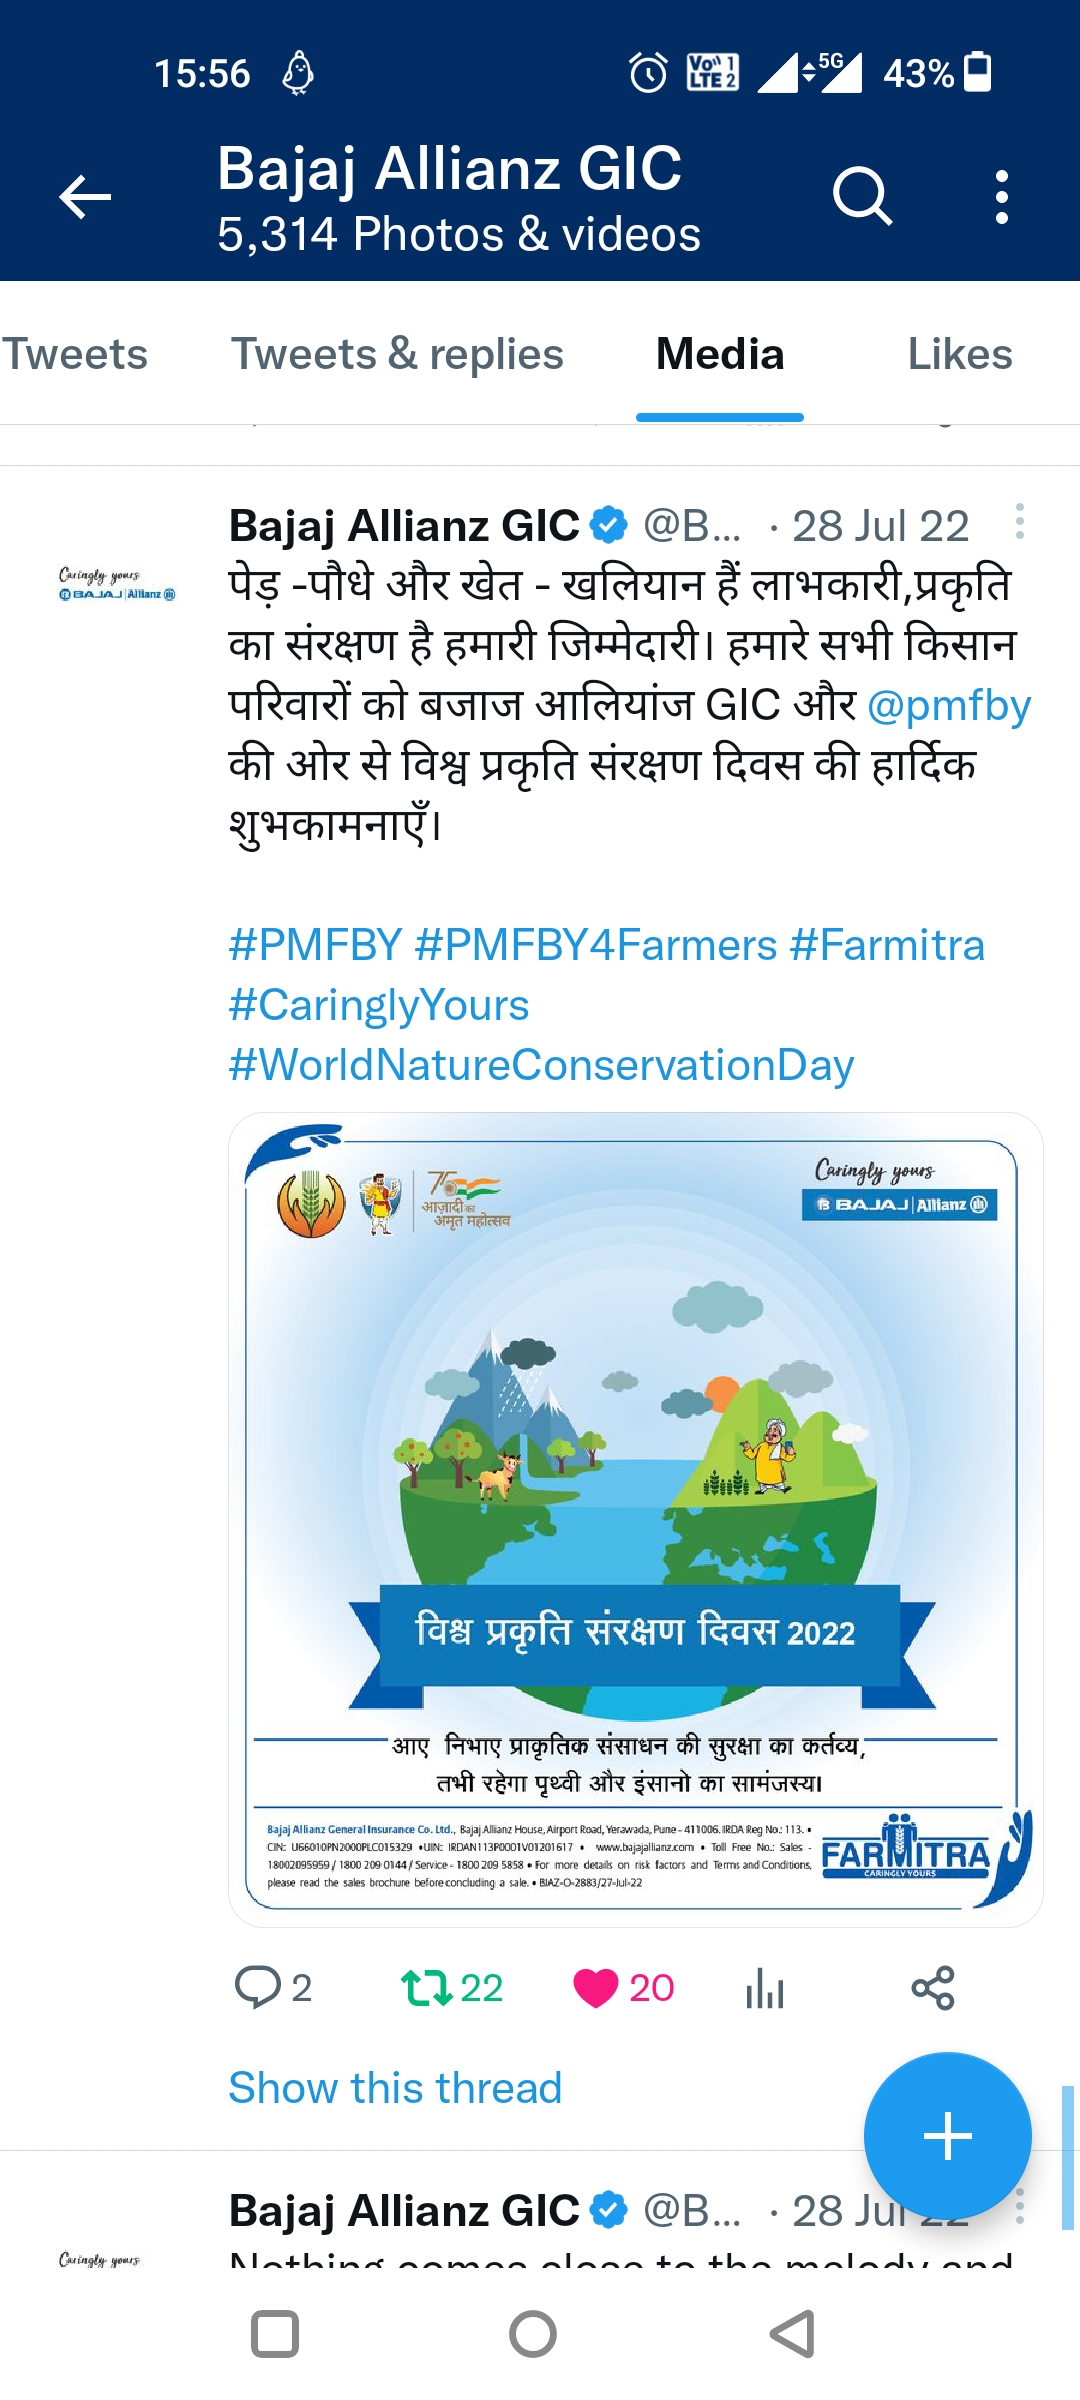Share the tweet via share icon

933,1987
